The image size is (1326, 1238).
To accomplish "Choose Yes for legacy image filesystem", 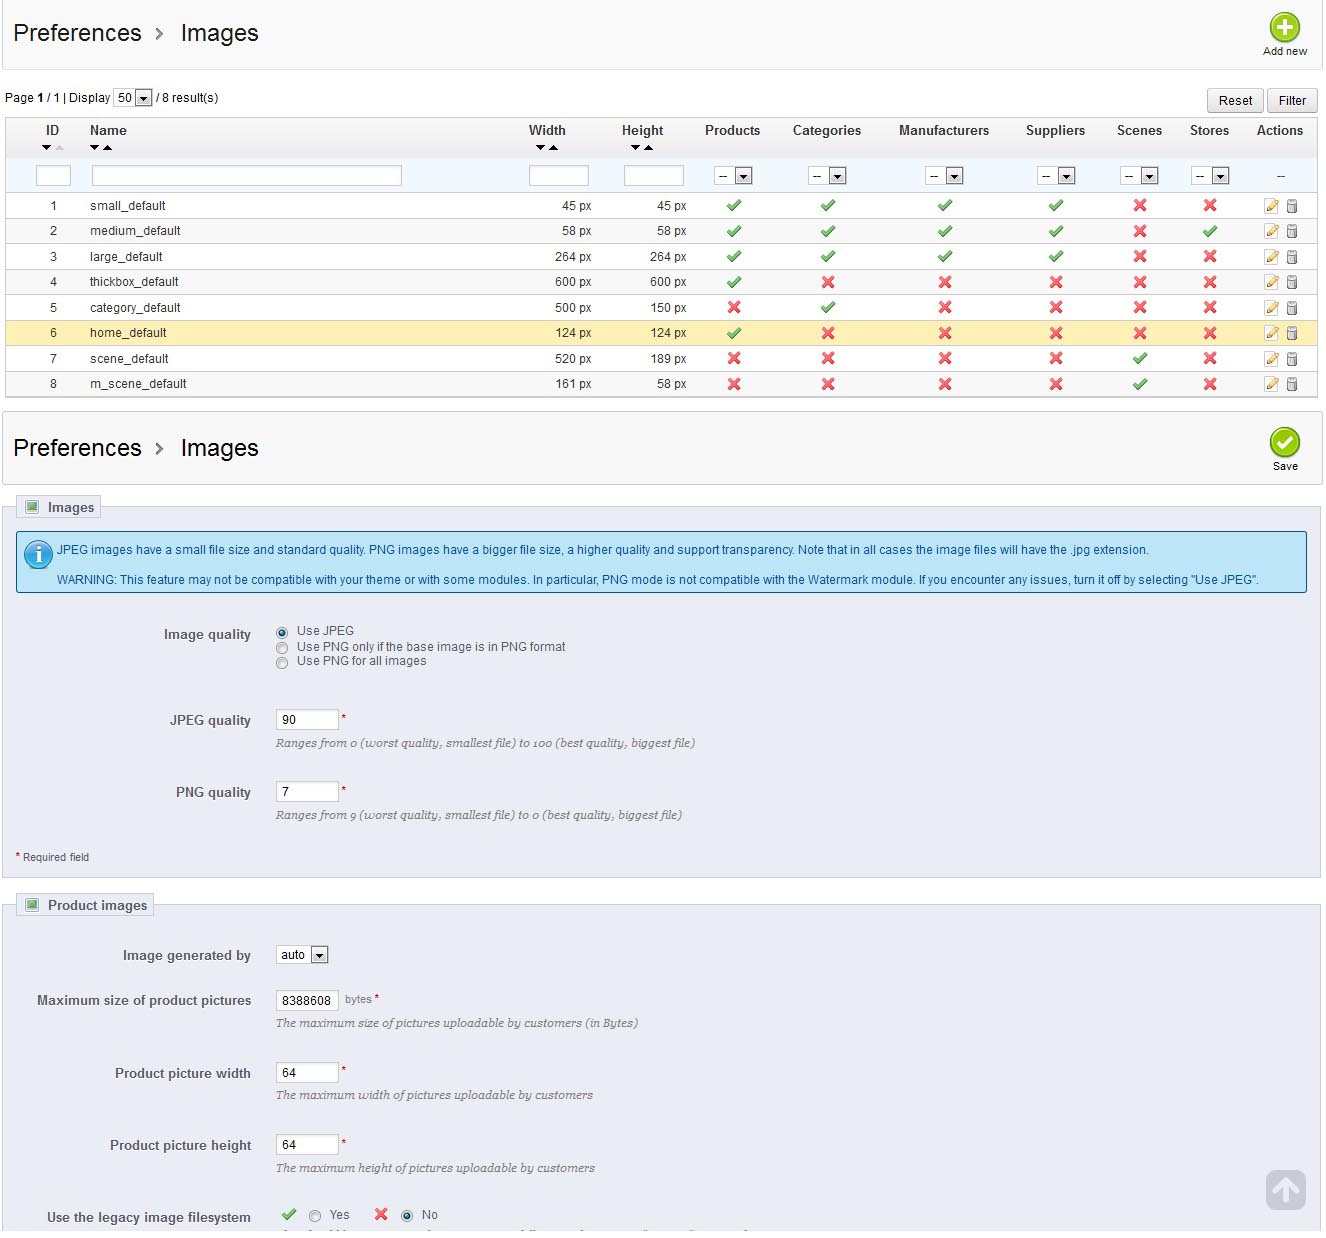I will coord(315,1216).
